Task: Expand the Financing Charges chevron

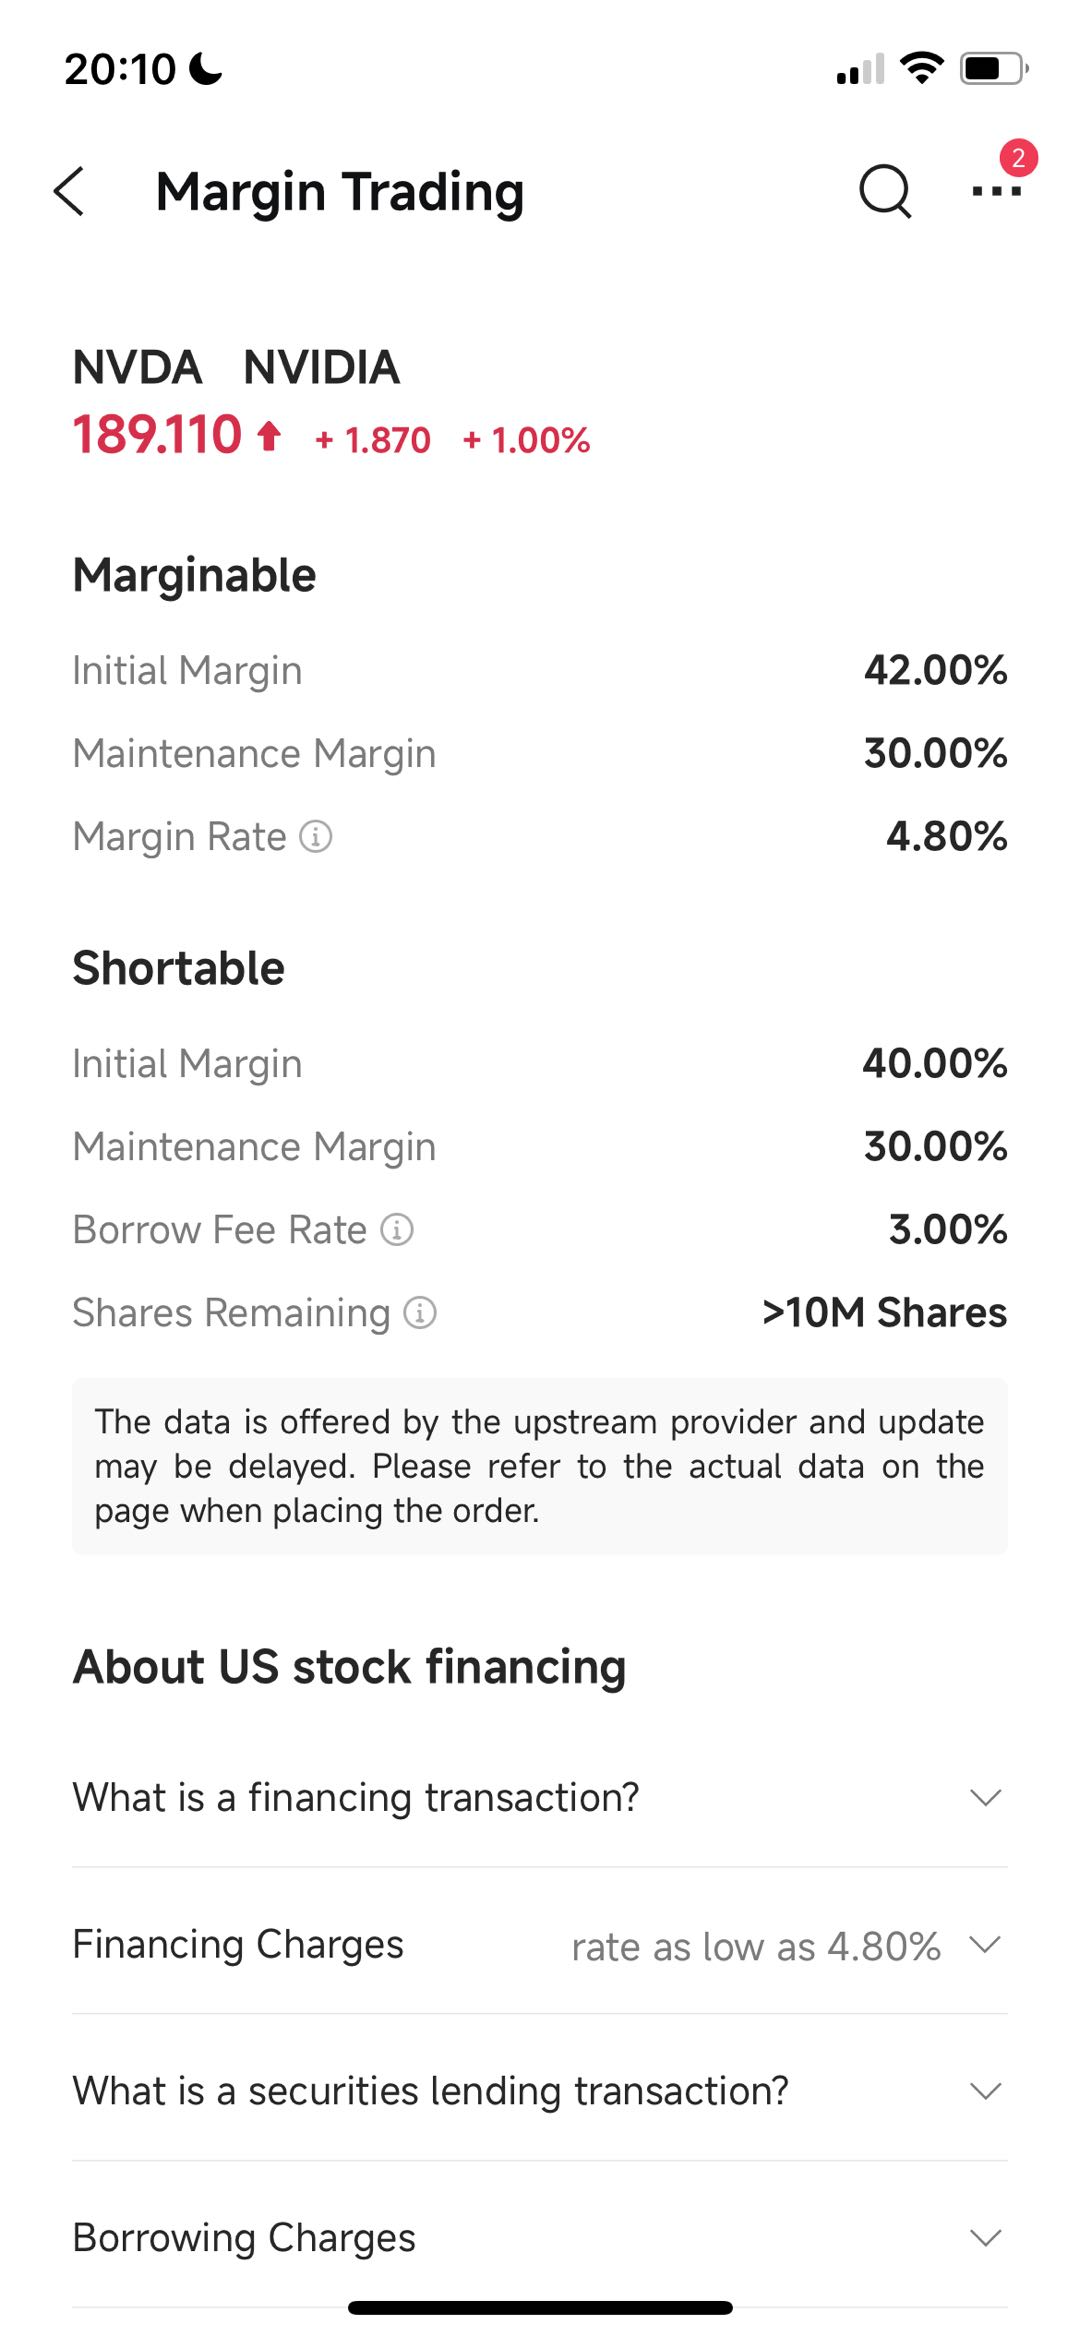Action: (x=985, y=1944)
